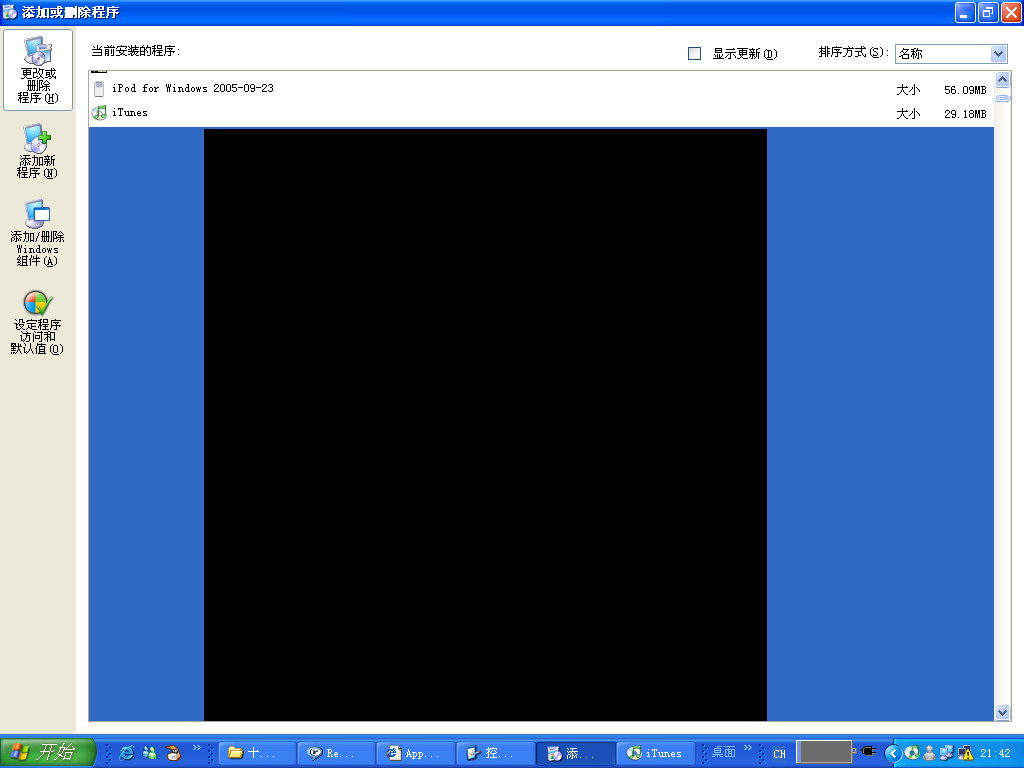The image size is (1024, 768).
Task: Click the title bar window icon
Action: click(x=10, y=12)
